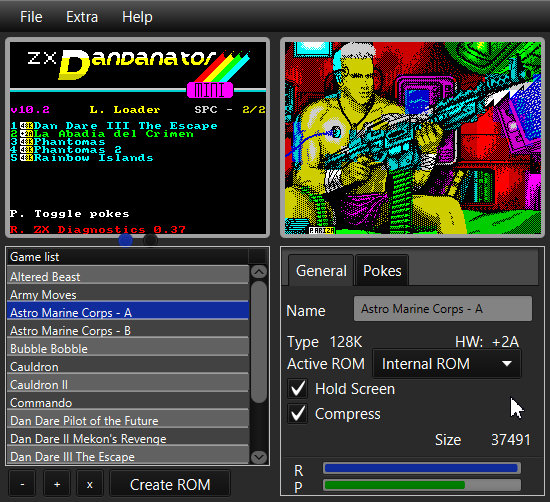This screenshot has height=502, width=550.
Task: Toggle the Hold Screen checkbox
Action: (x=297, y=389)
